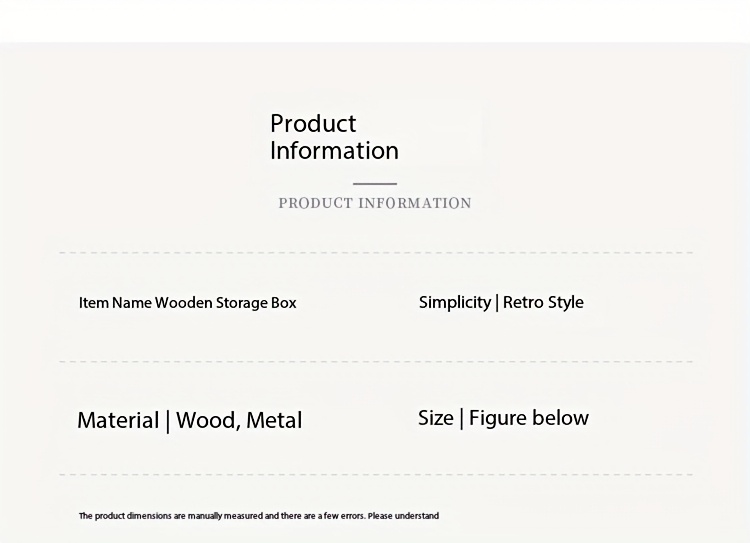The image size is (750, 543).
Task: Click the separator bar after Size
Action: tap(461, 419)
